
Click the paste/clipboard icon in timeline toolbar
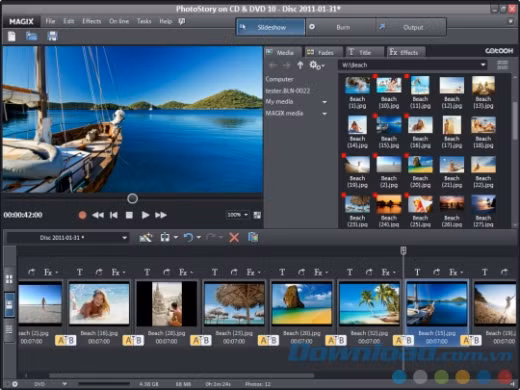[x=253, y=237]
